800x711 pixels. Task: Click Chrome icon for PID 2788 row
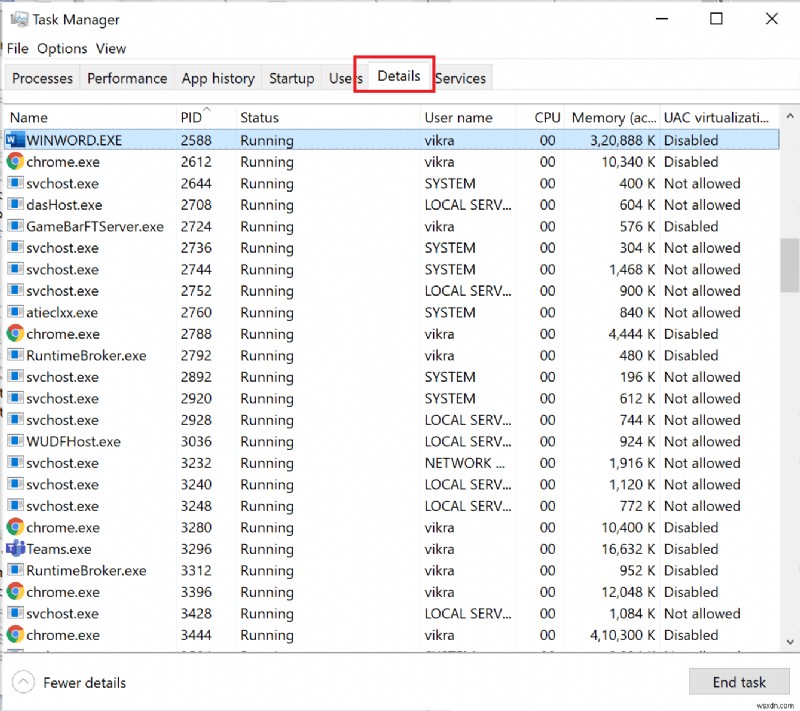15,334
